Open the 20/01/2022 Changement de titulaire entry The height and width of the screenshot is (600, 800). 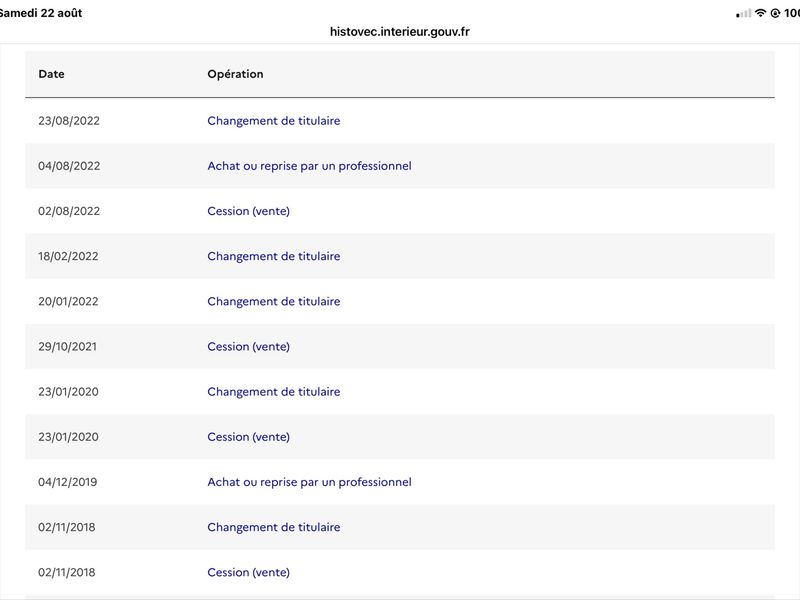(273, 302)
